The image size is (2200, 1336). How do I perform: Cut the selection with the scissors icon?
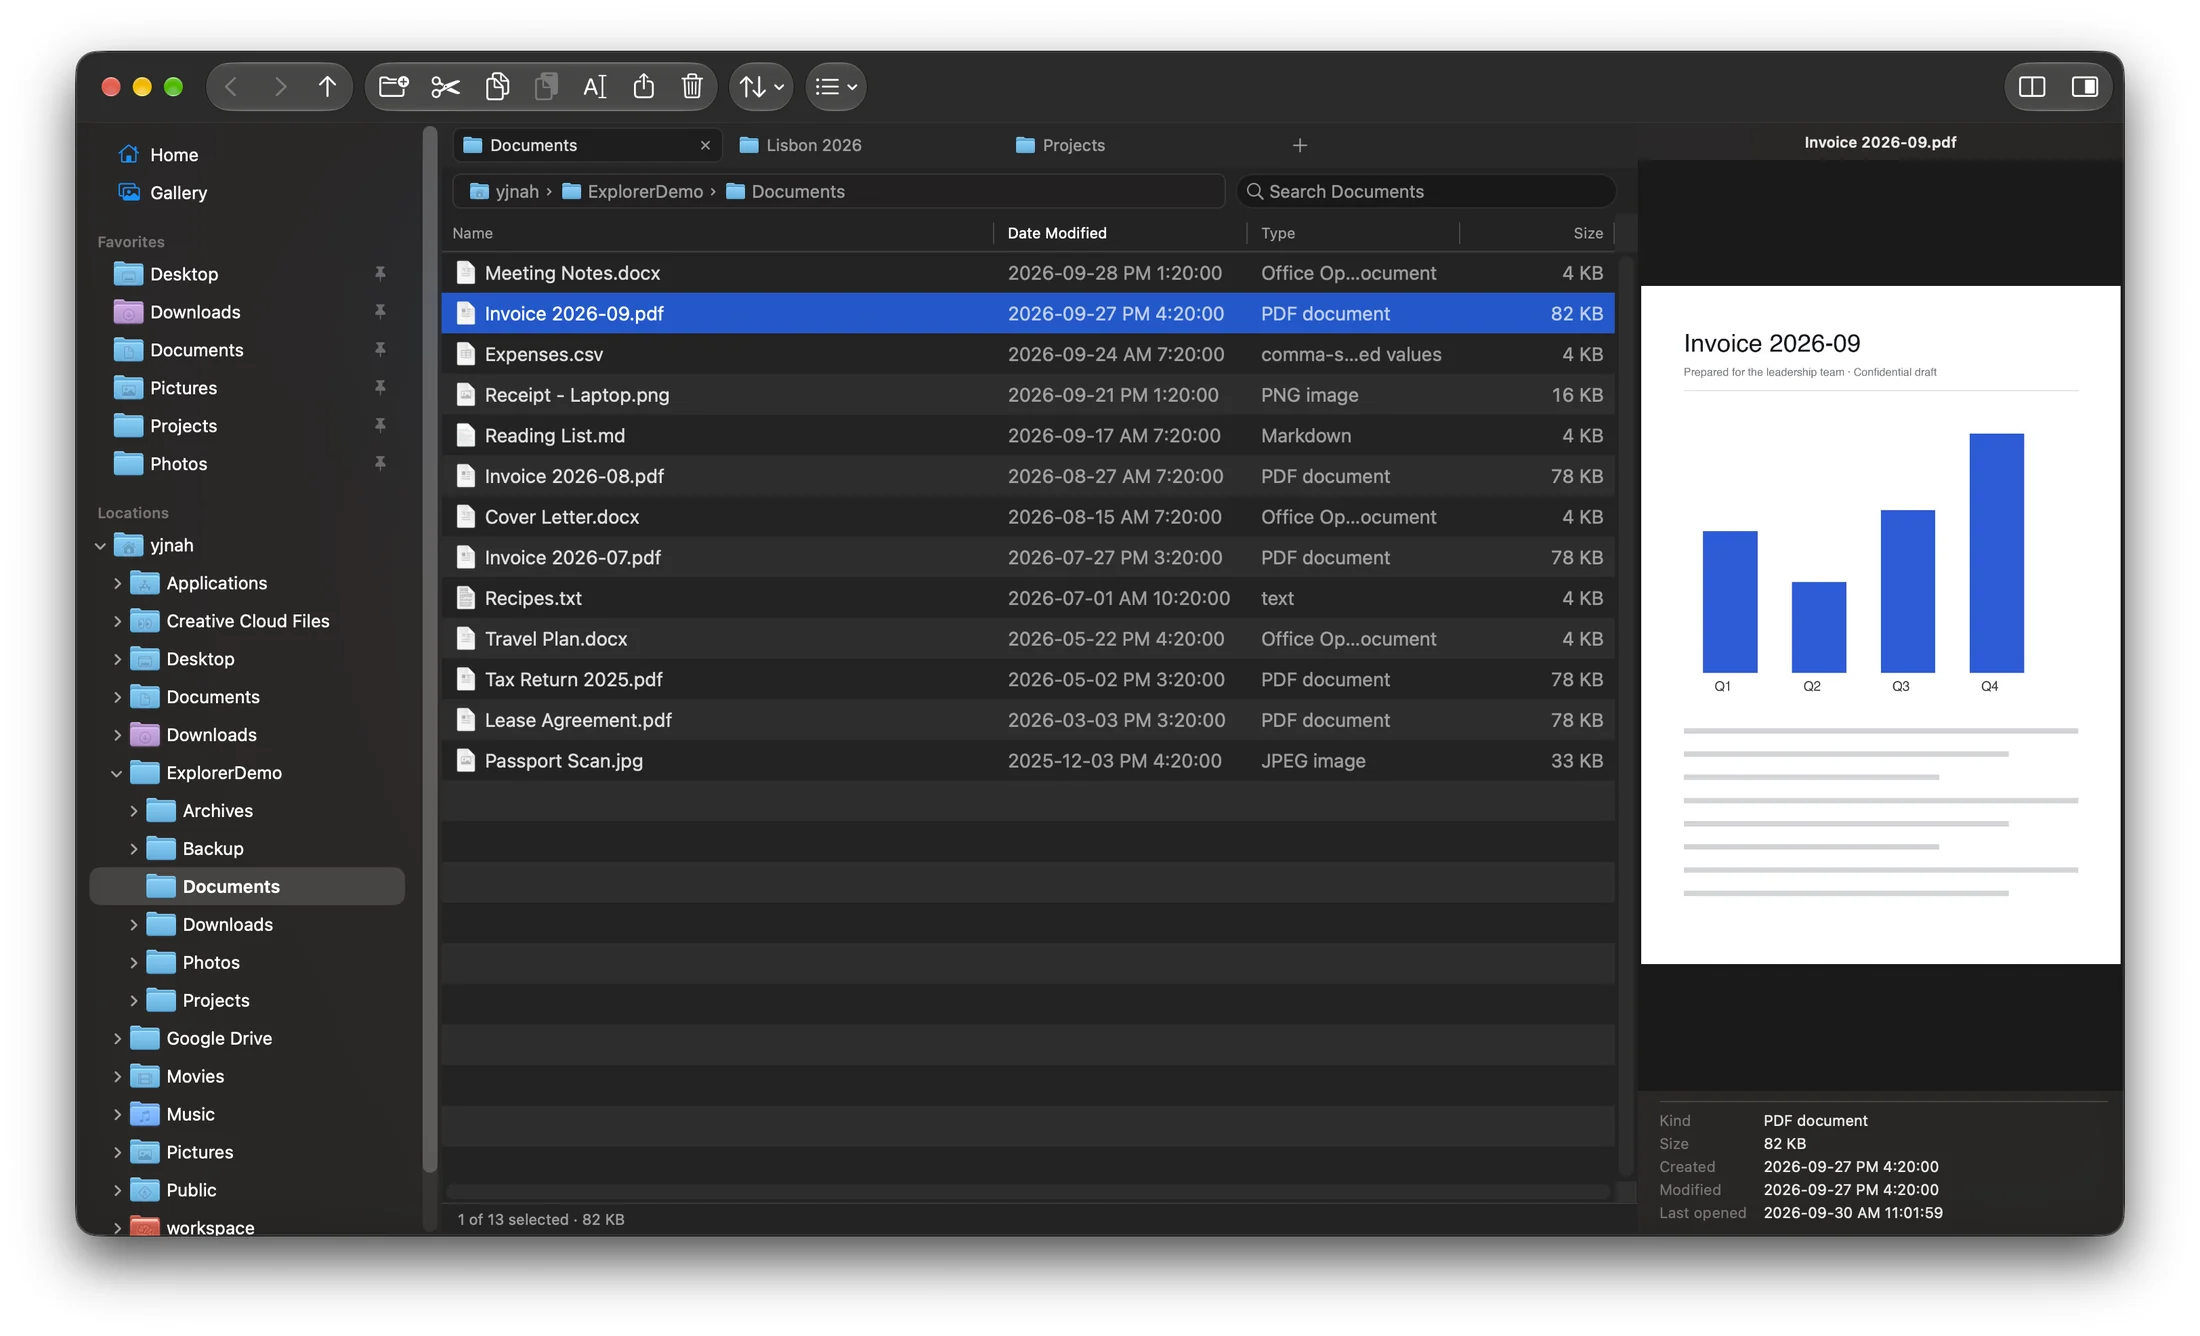(x=445, y=87)
